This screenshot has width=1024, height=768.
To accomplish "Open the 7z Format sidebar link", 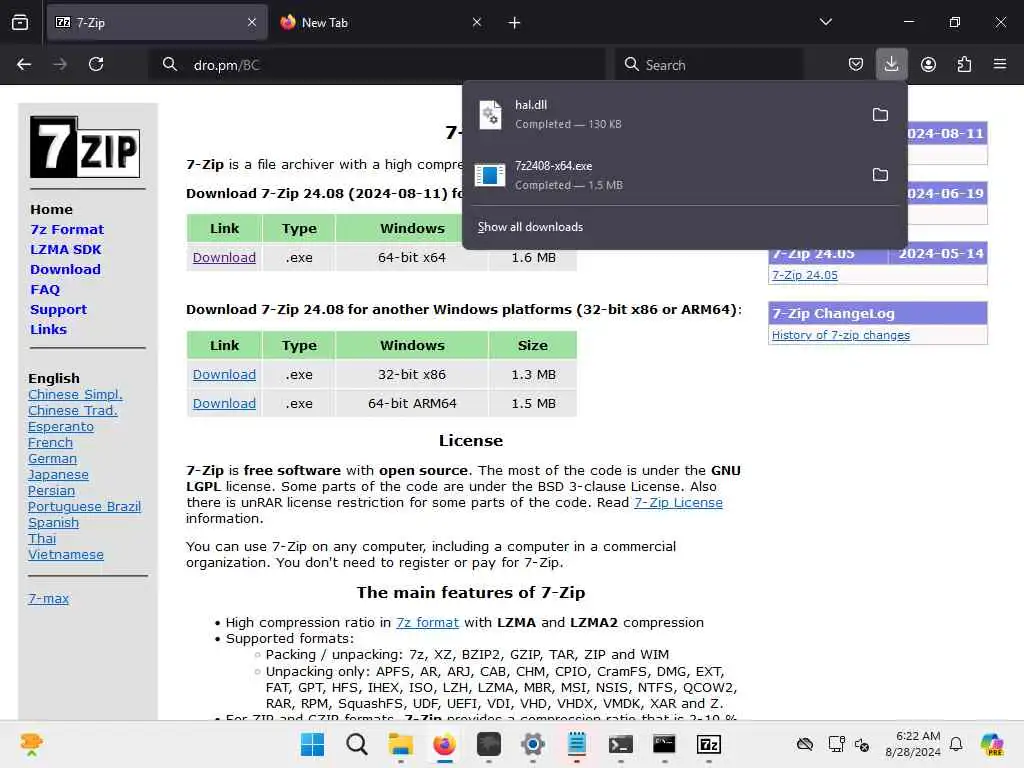I will tap(67, 229).
